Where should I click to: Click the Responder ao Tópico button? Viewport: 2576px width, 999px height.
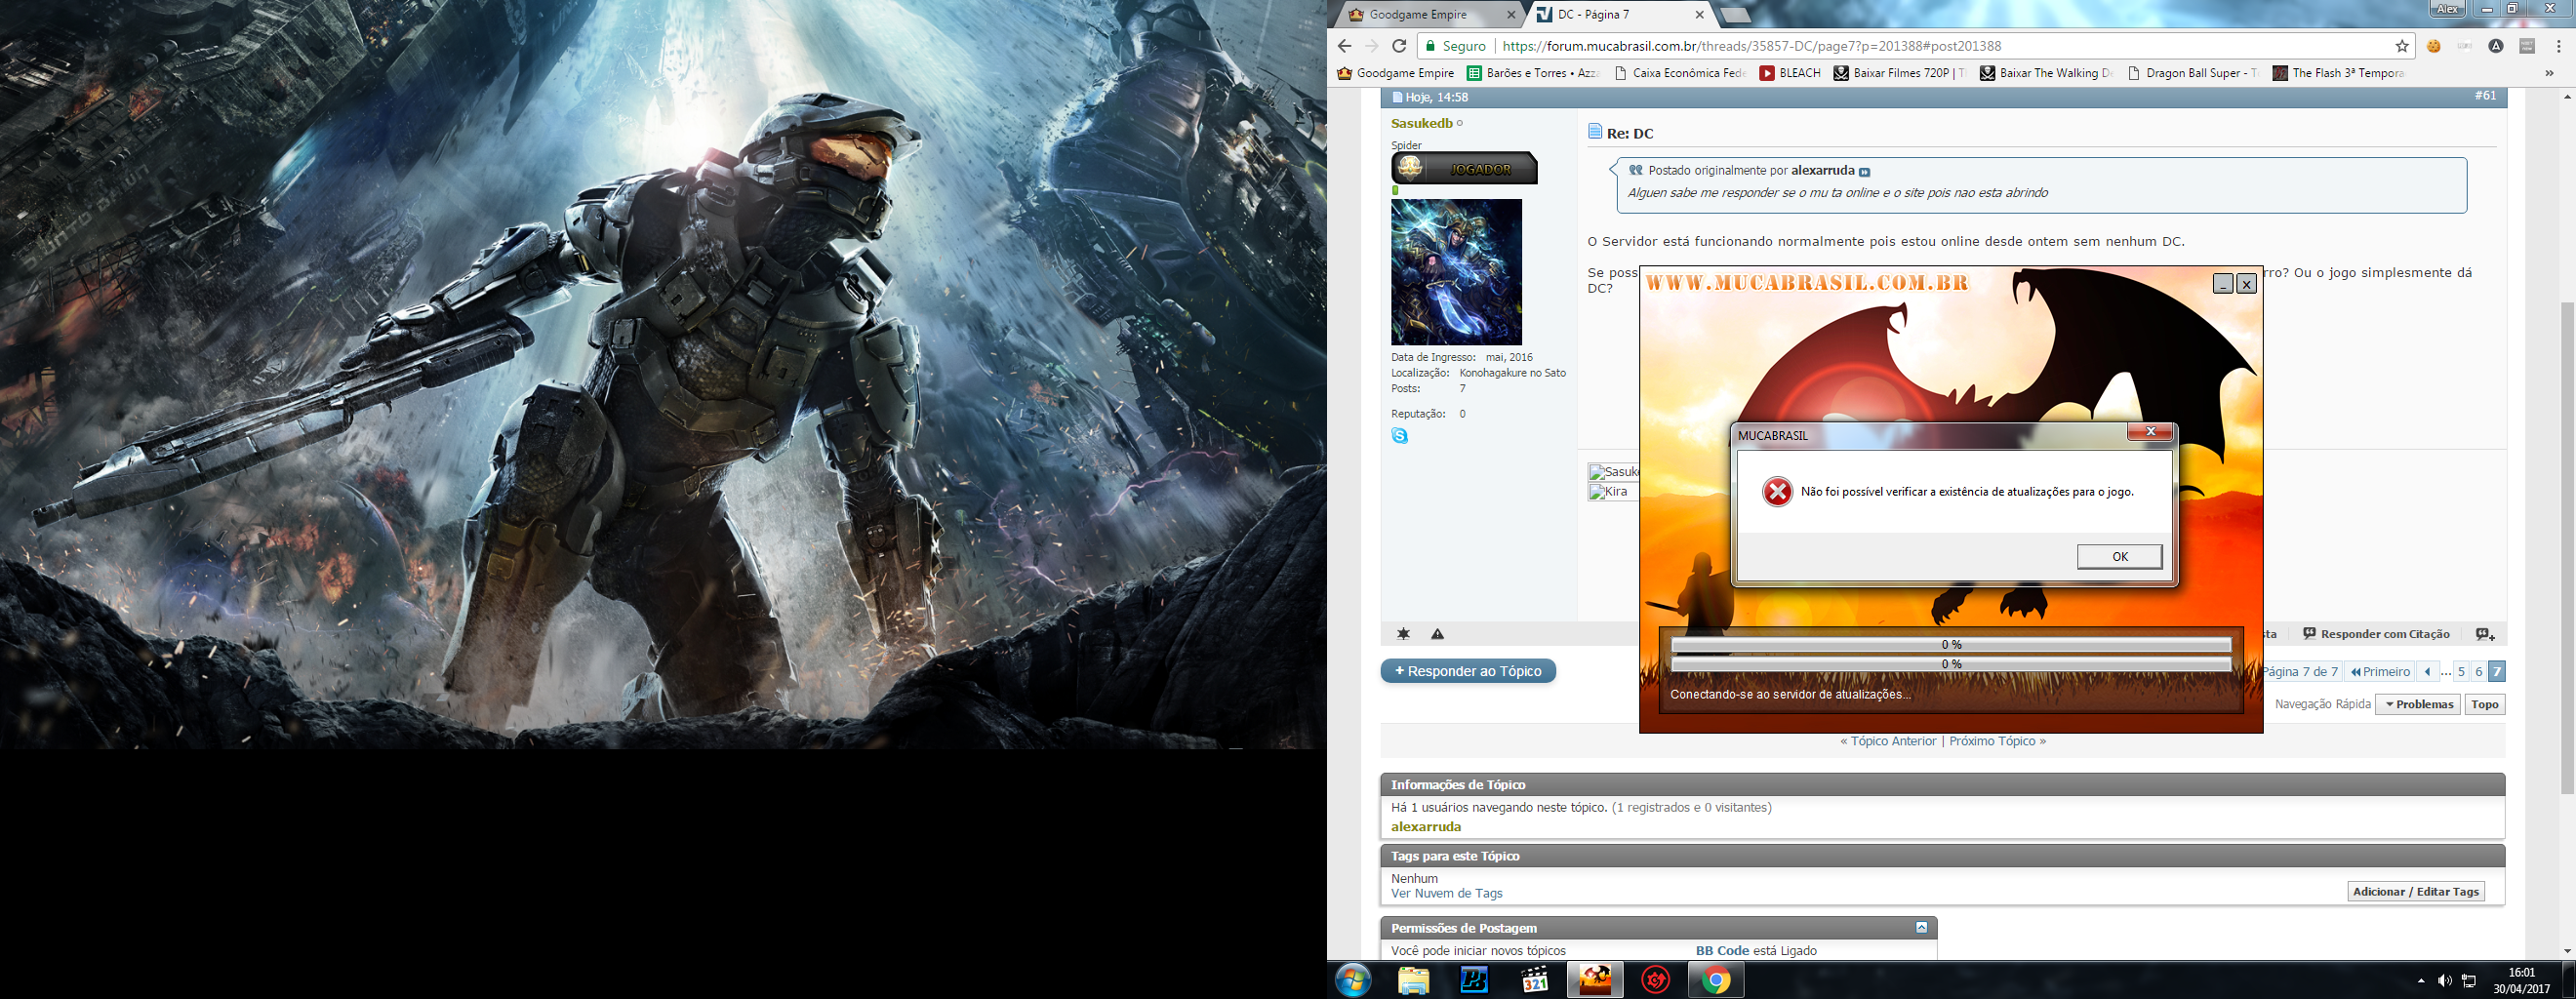pyautogui.click(x=1467, y=671)
